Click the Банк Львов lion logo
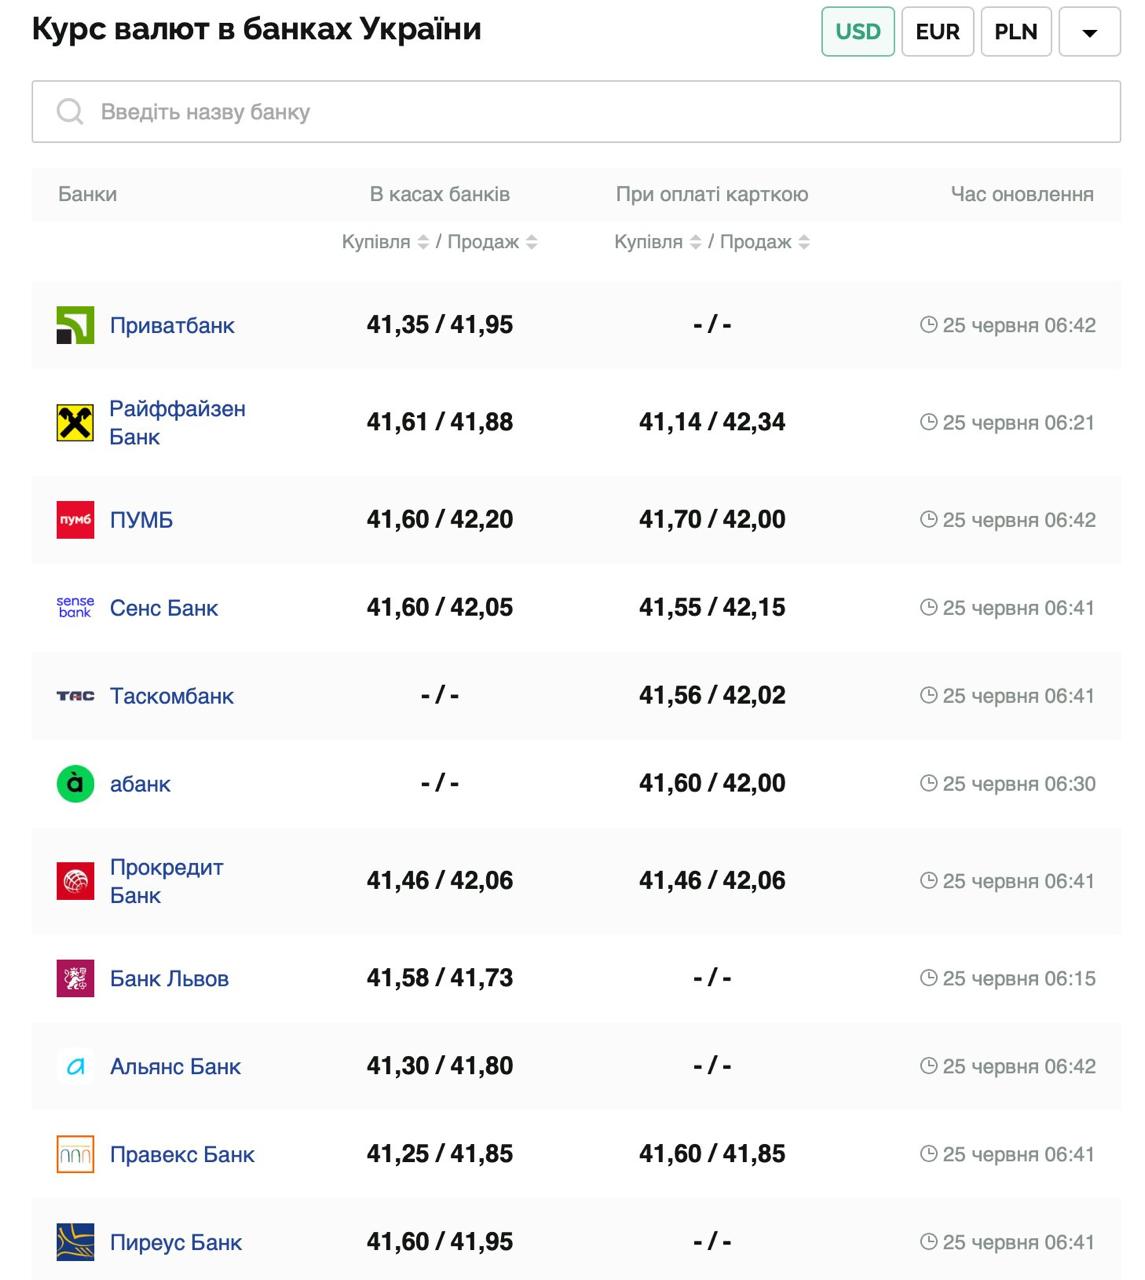Viewport: 1145px width, 1280px height. (x=75, y=978)
